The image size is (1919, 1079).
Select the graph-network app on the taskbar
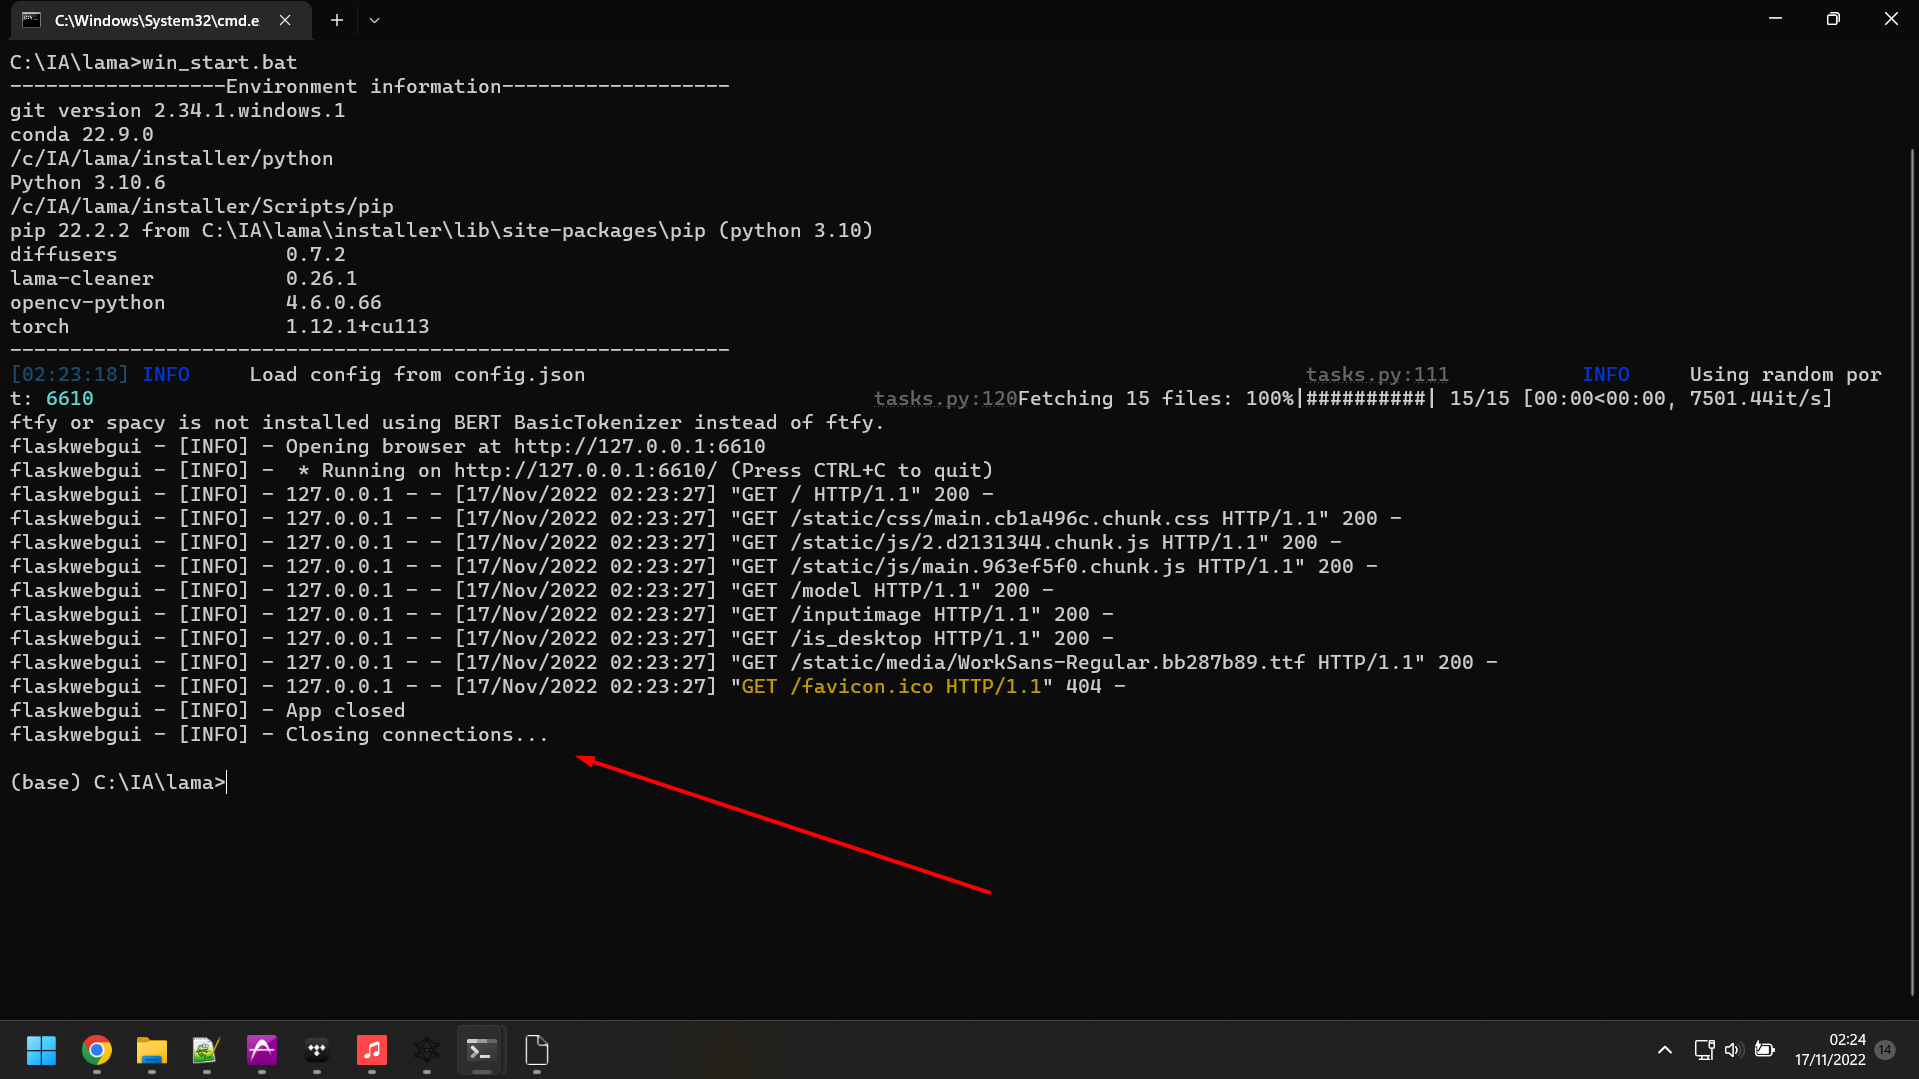tap(427, 1051)
